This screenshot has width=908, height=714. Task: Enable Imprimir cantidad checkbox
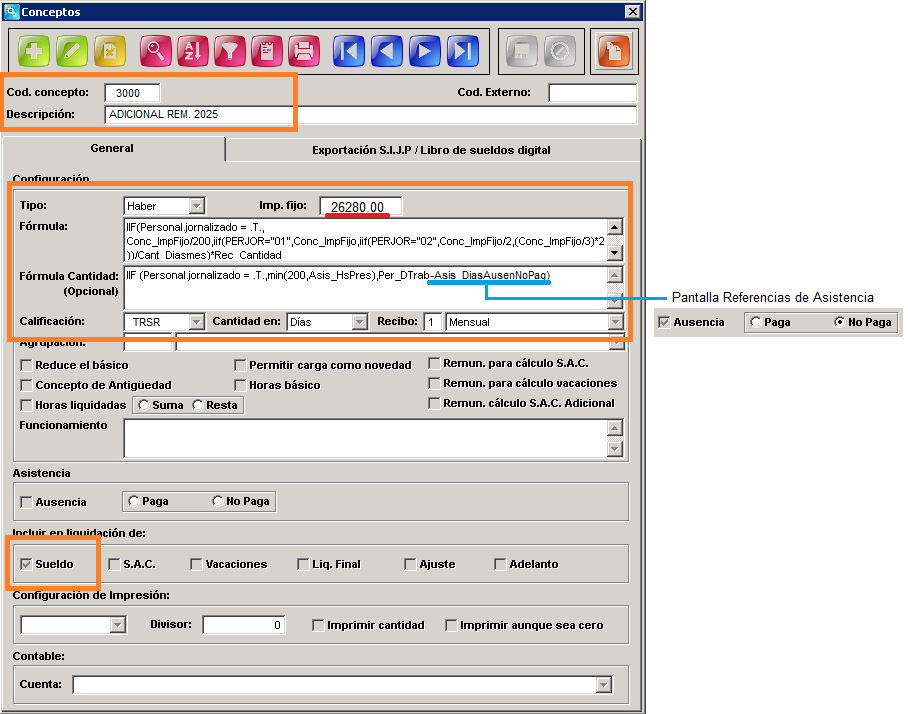click(318, 625)
